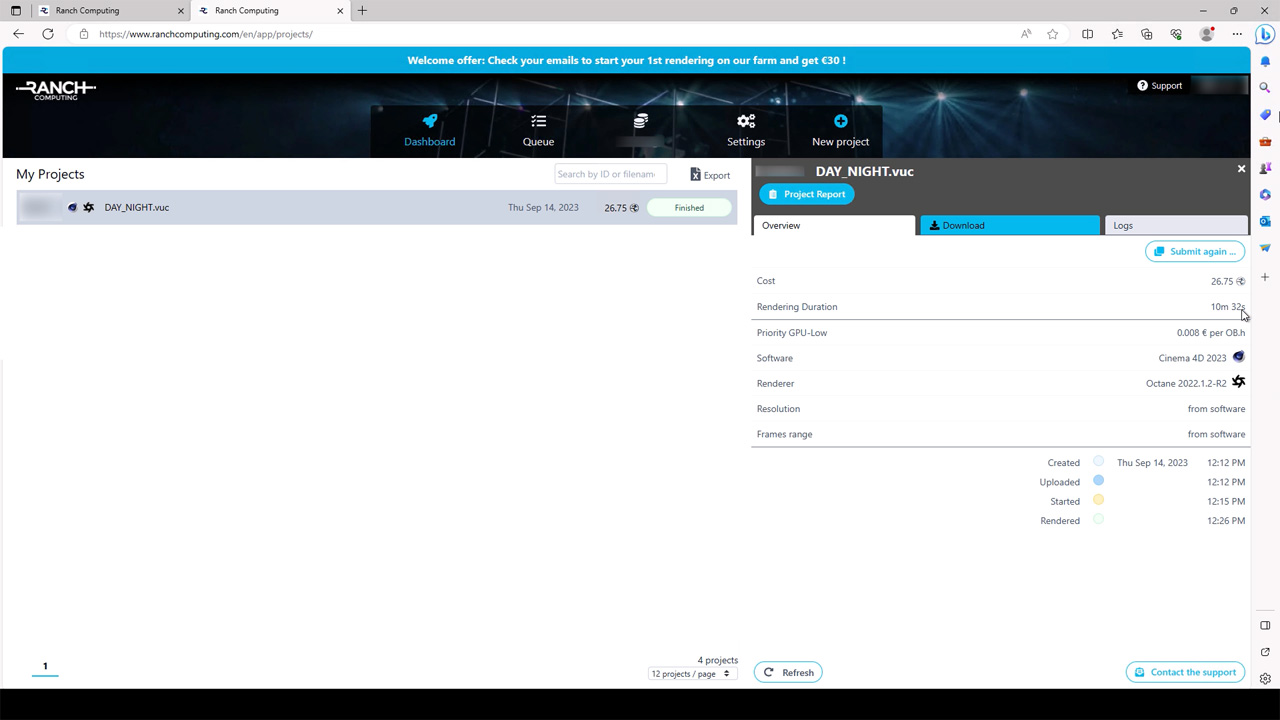Add this page to favorites star
The image size is (1280, 720).
tap(1053, 34)
